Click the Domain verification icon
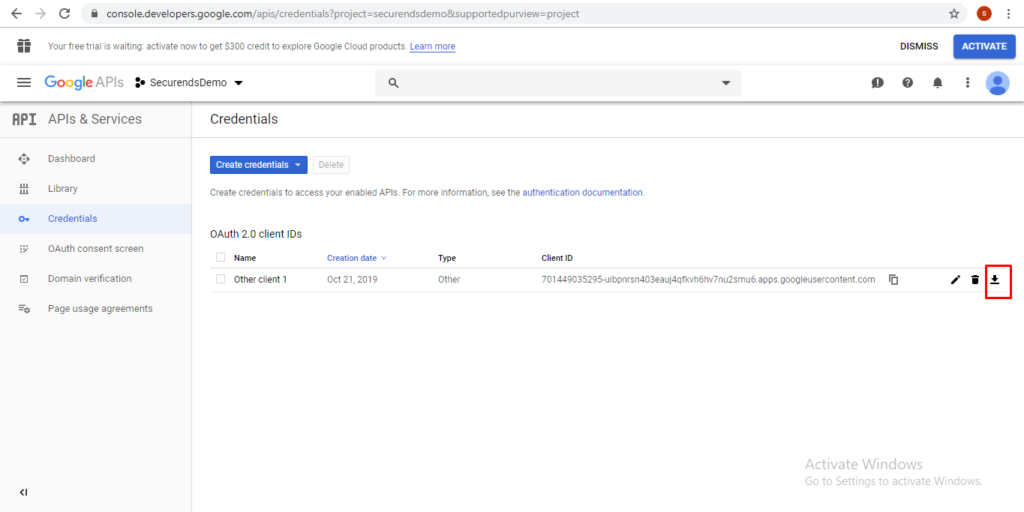 click(x=24, y=279)
